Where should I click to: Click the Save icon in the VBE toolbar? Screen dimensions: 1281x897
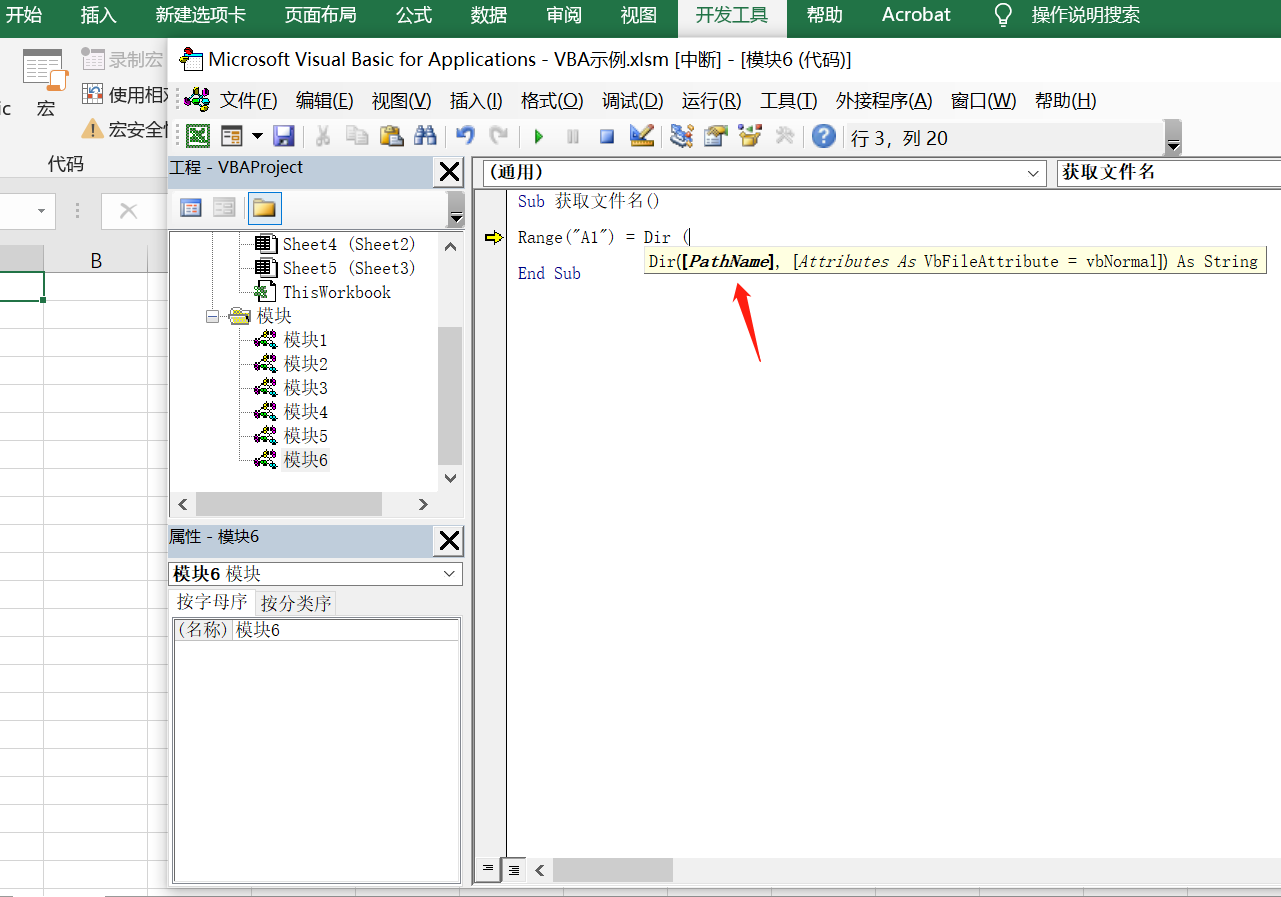(x=287, y=137)
